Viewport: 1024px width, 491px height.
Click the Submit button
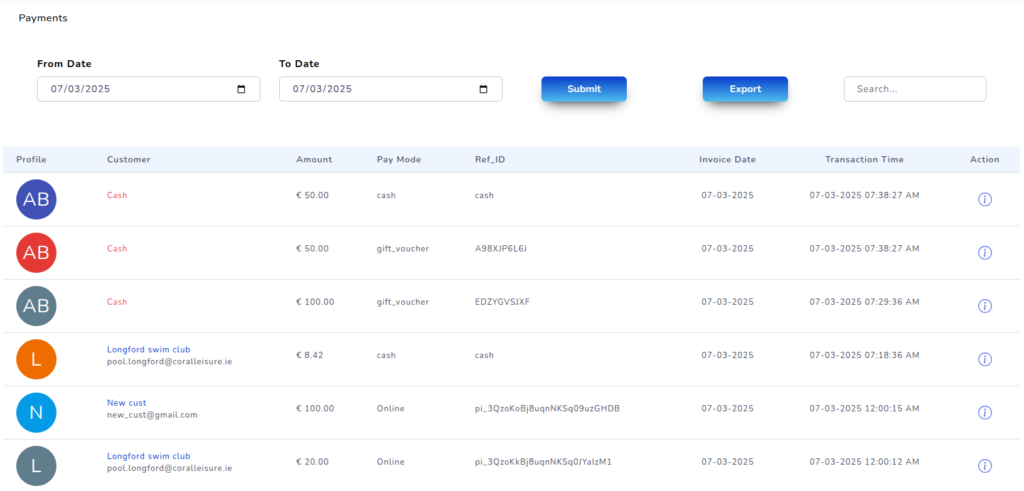point(584,89)
